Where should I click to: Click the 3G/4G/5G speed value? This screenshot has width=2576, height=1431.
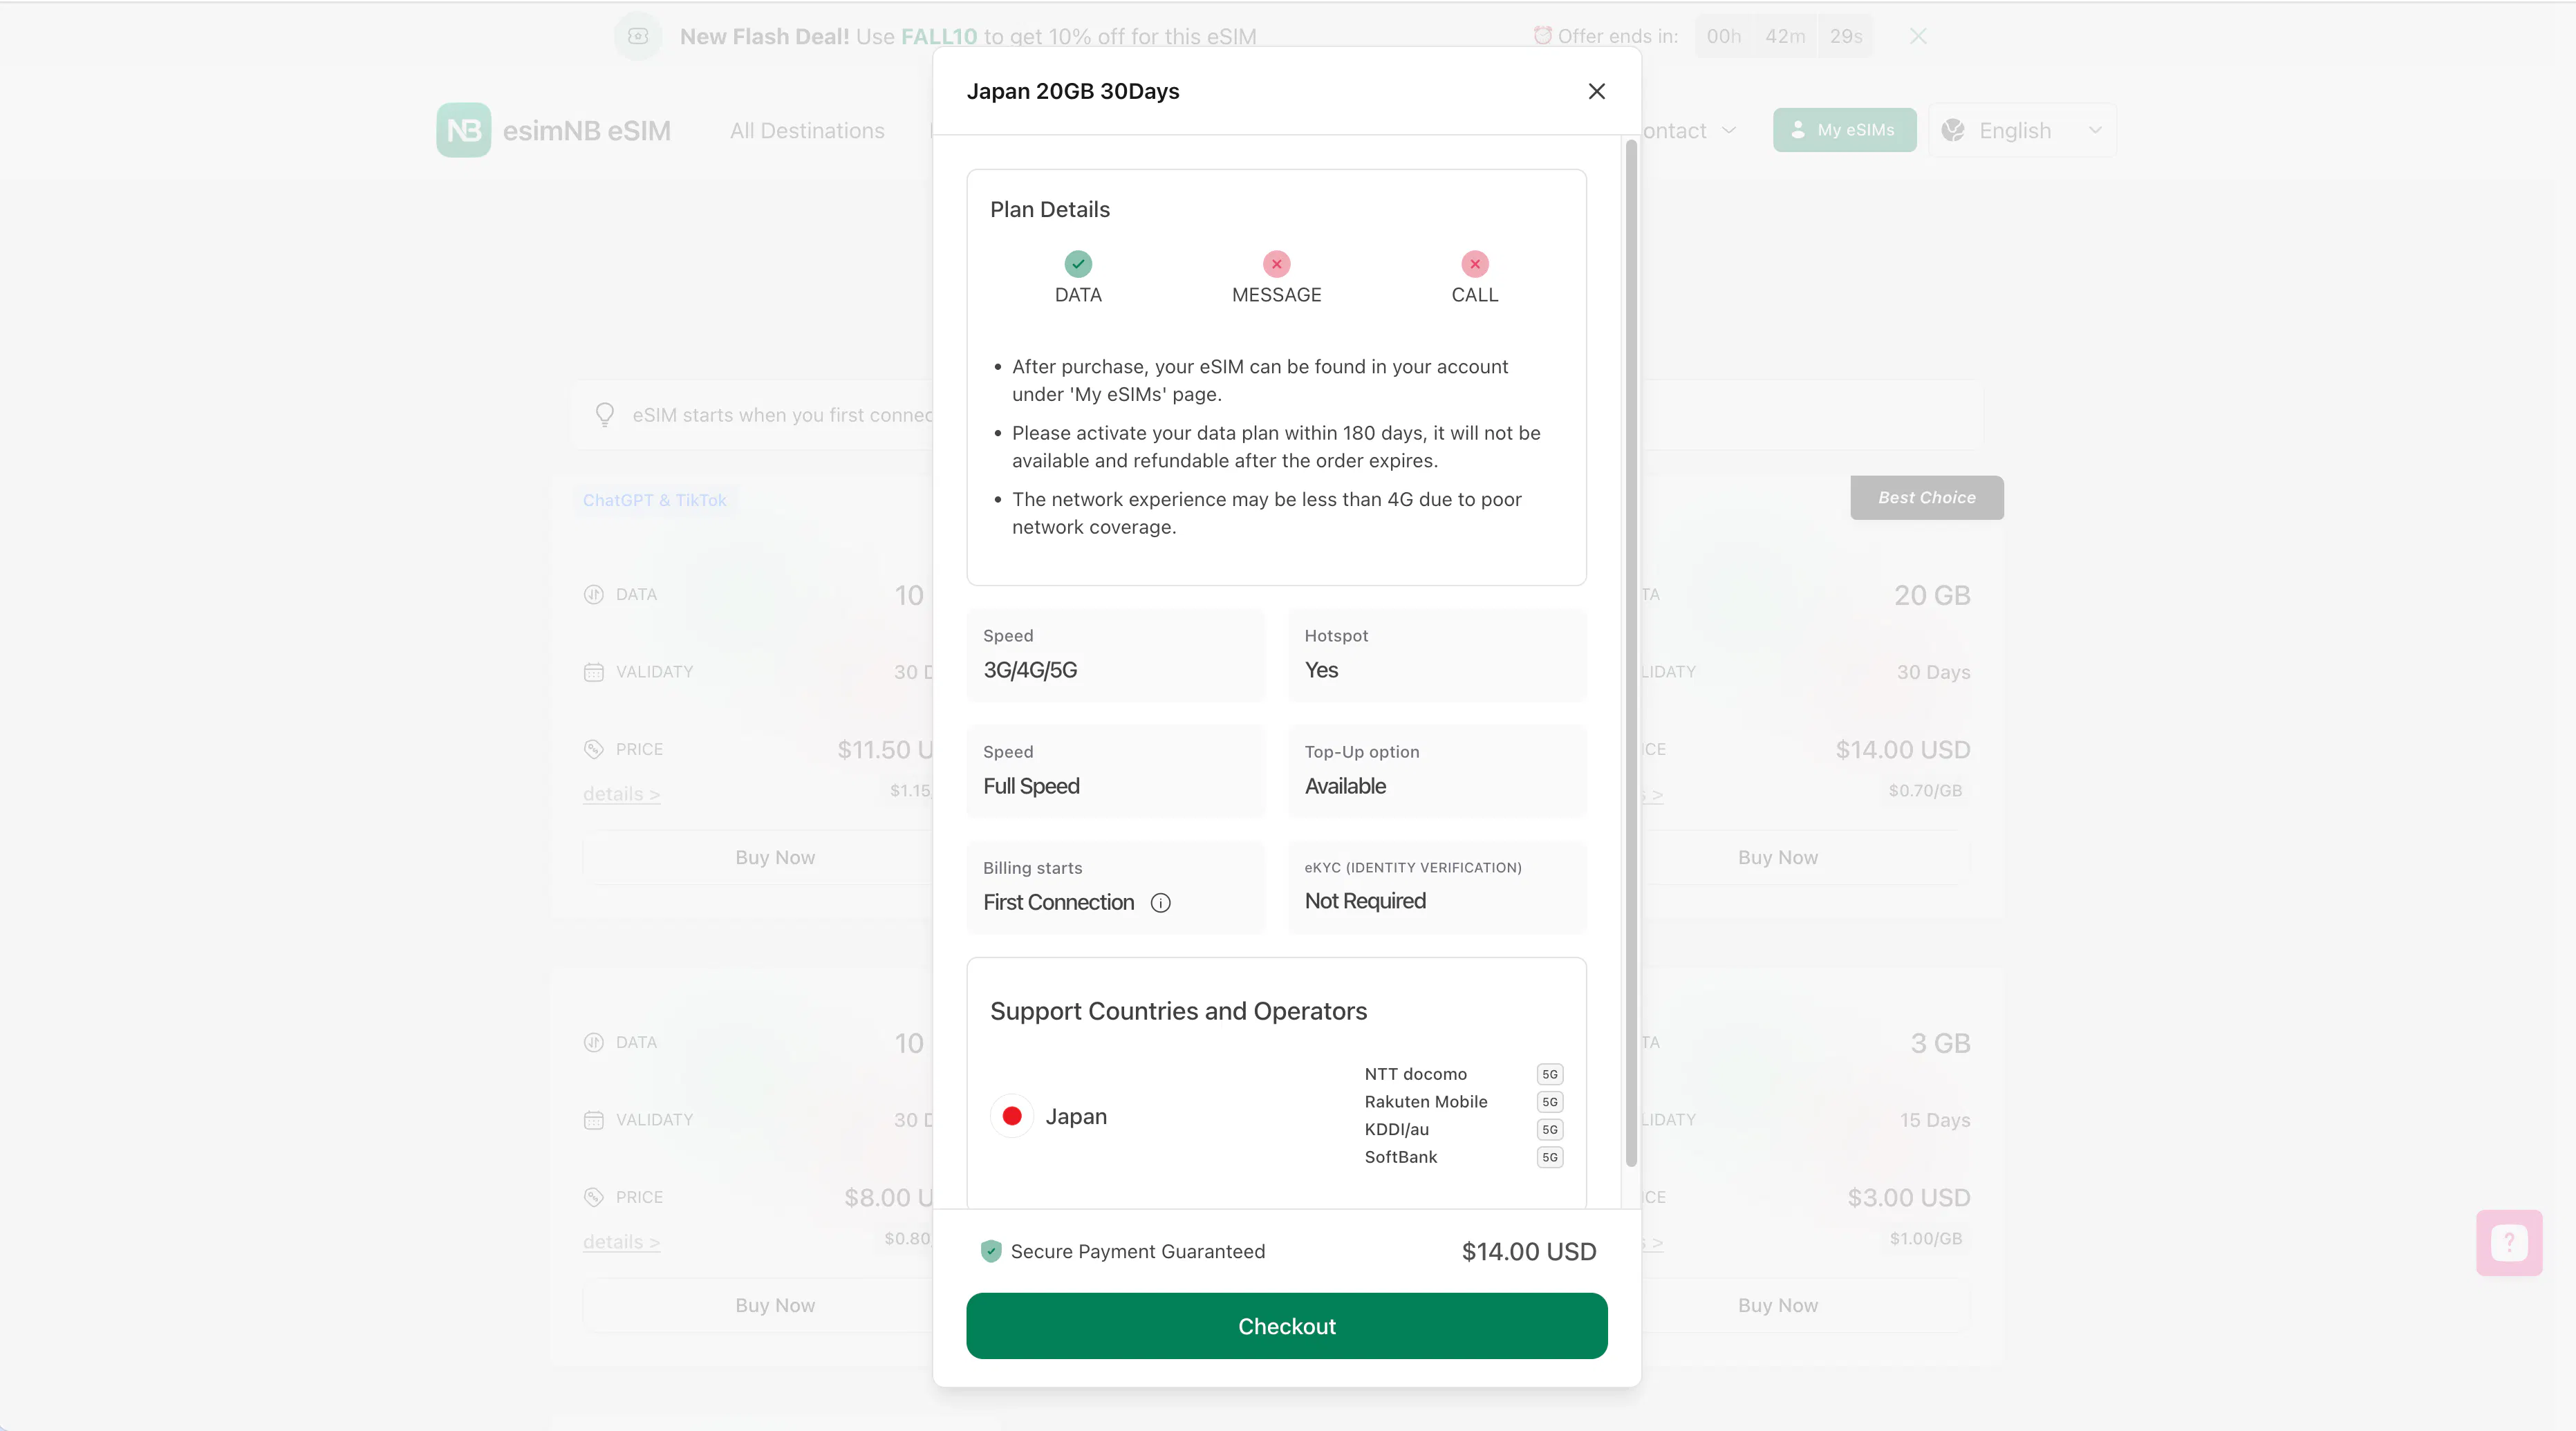tap(1030, 670)
